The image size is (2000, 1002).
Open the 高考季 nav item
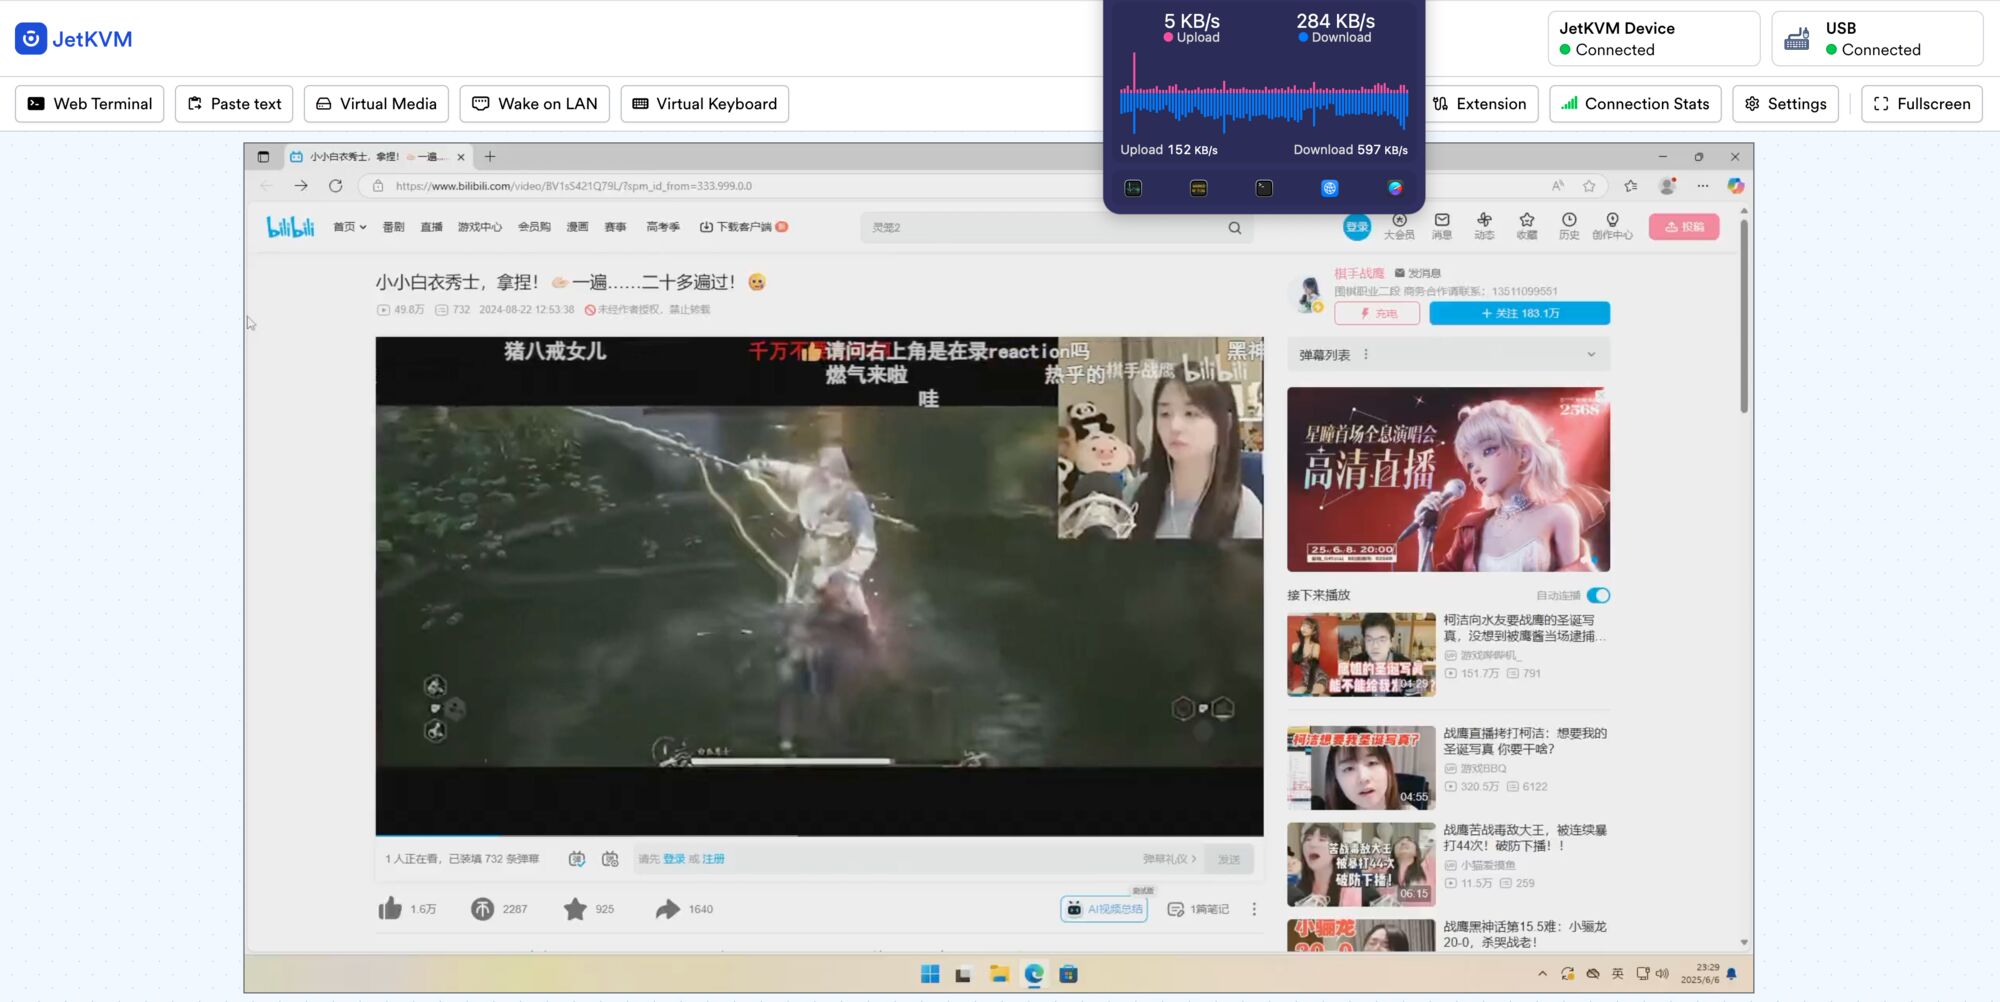(663, 227)
